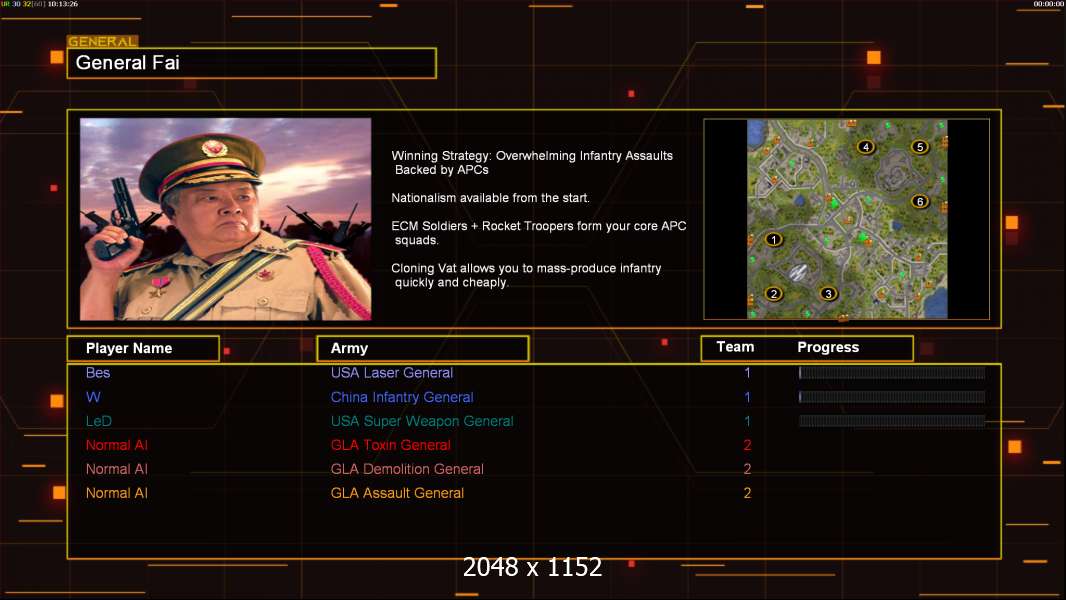Click the ECM Soldiers + Rocket Troopers line
This screenshot has width=1066, height=600.
(538, 232)
